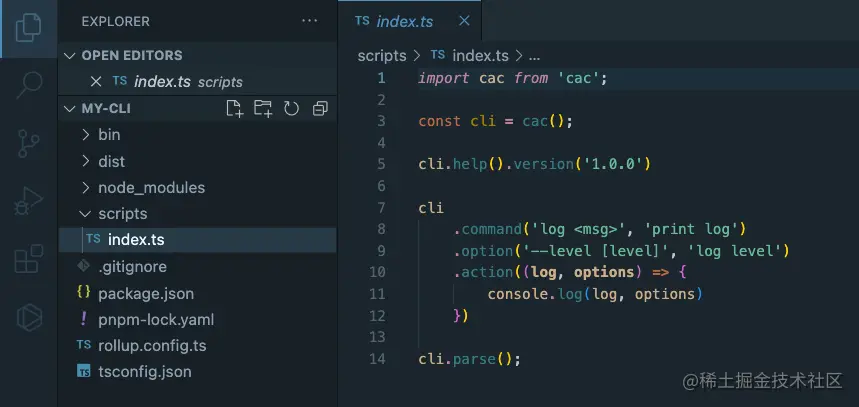Click the version method call text

point(544,164)
